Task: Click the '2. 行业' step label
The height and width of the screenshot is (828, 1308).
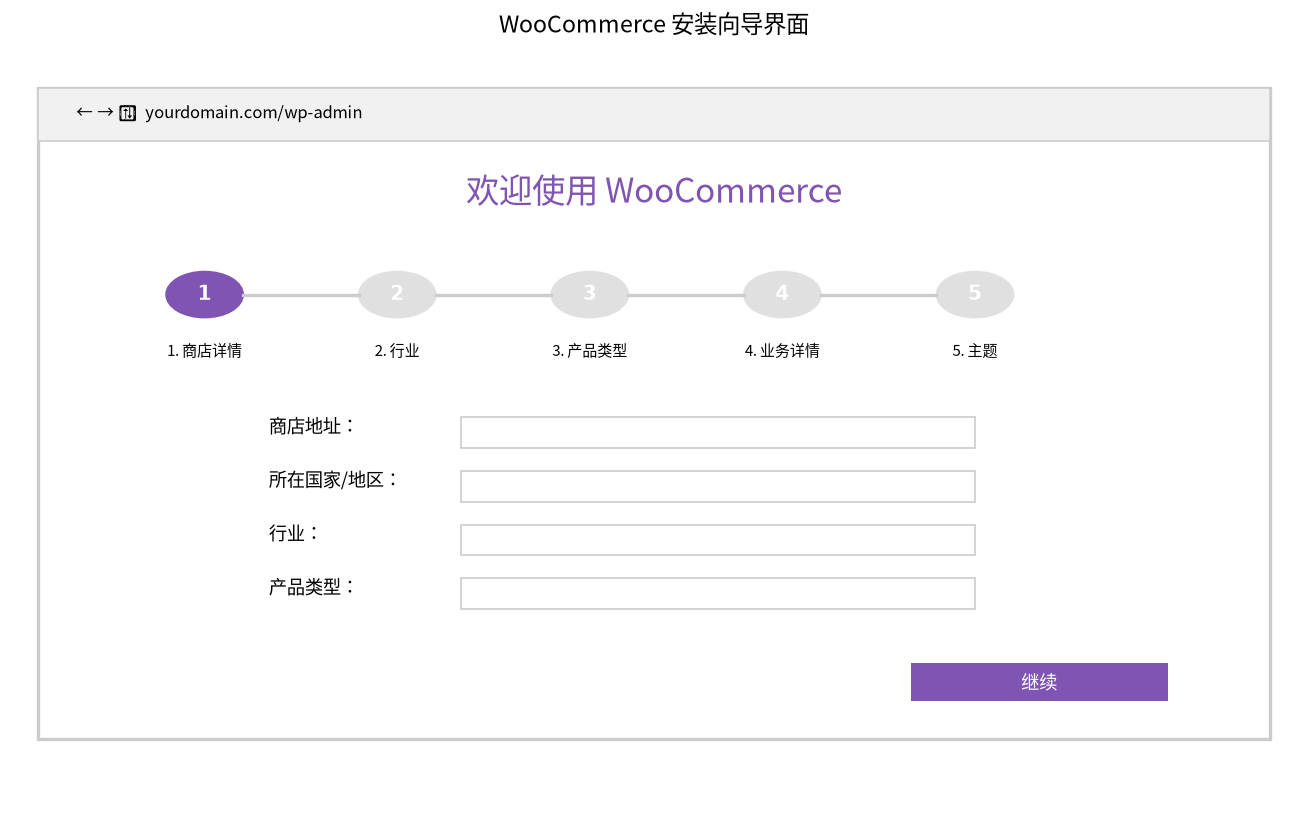Action: 397,351
